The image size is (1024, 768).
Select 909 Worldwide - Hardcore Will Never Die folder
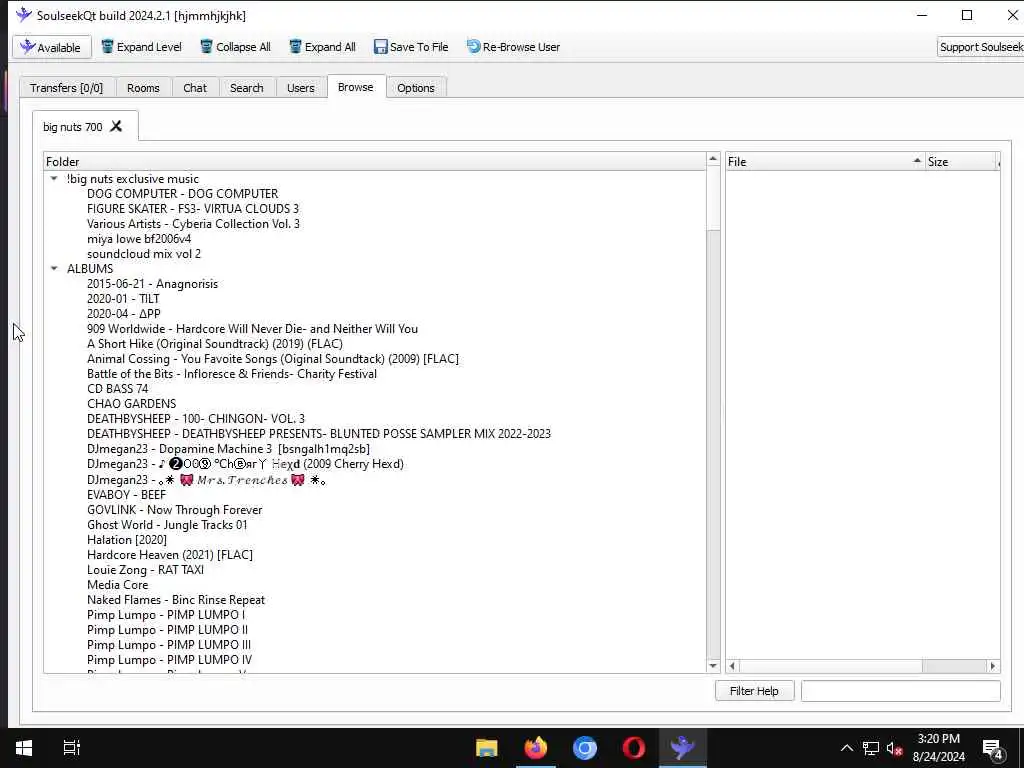coord(252,329)
